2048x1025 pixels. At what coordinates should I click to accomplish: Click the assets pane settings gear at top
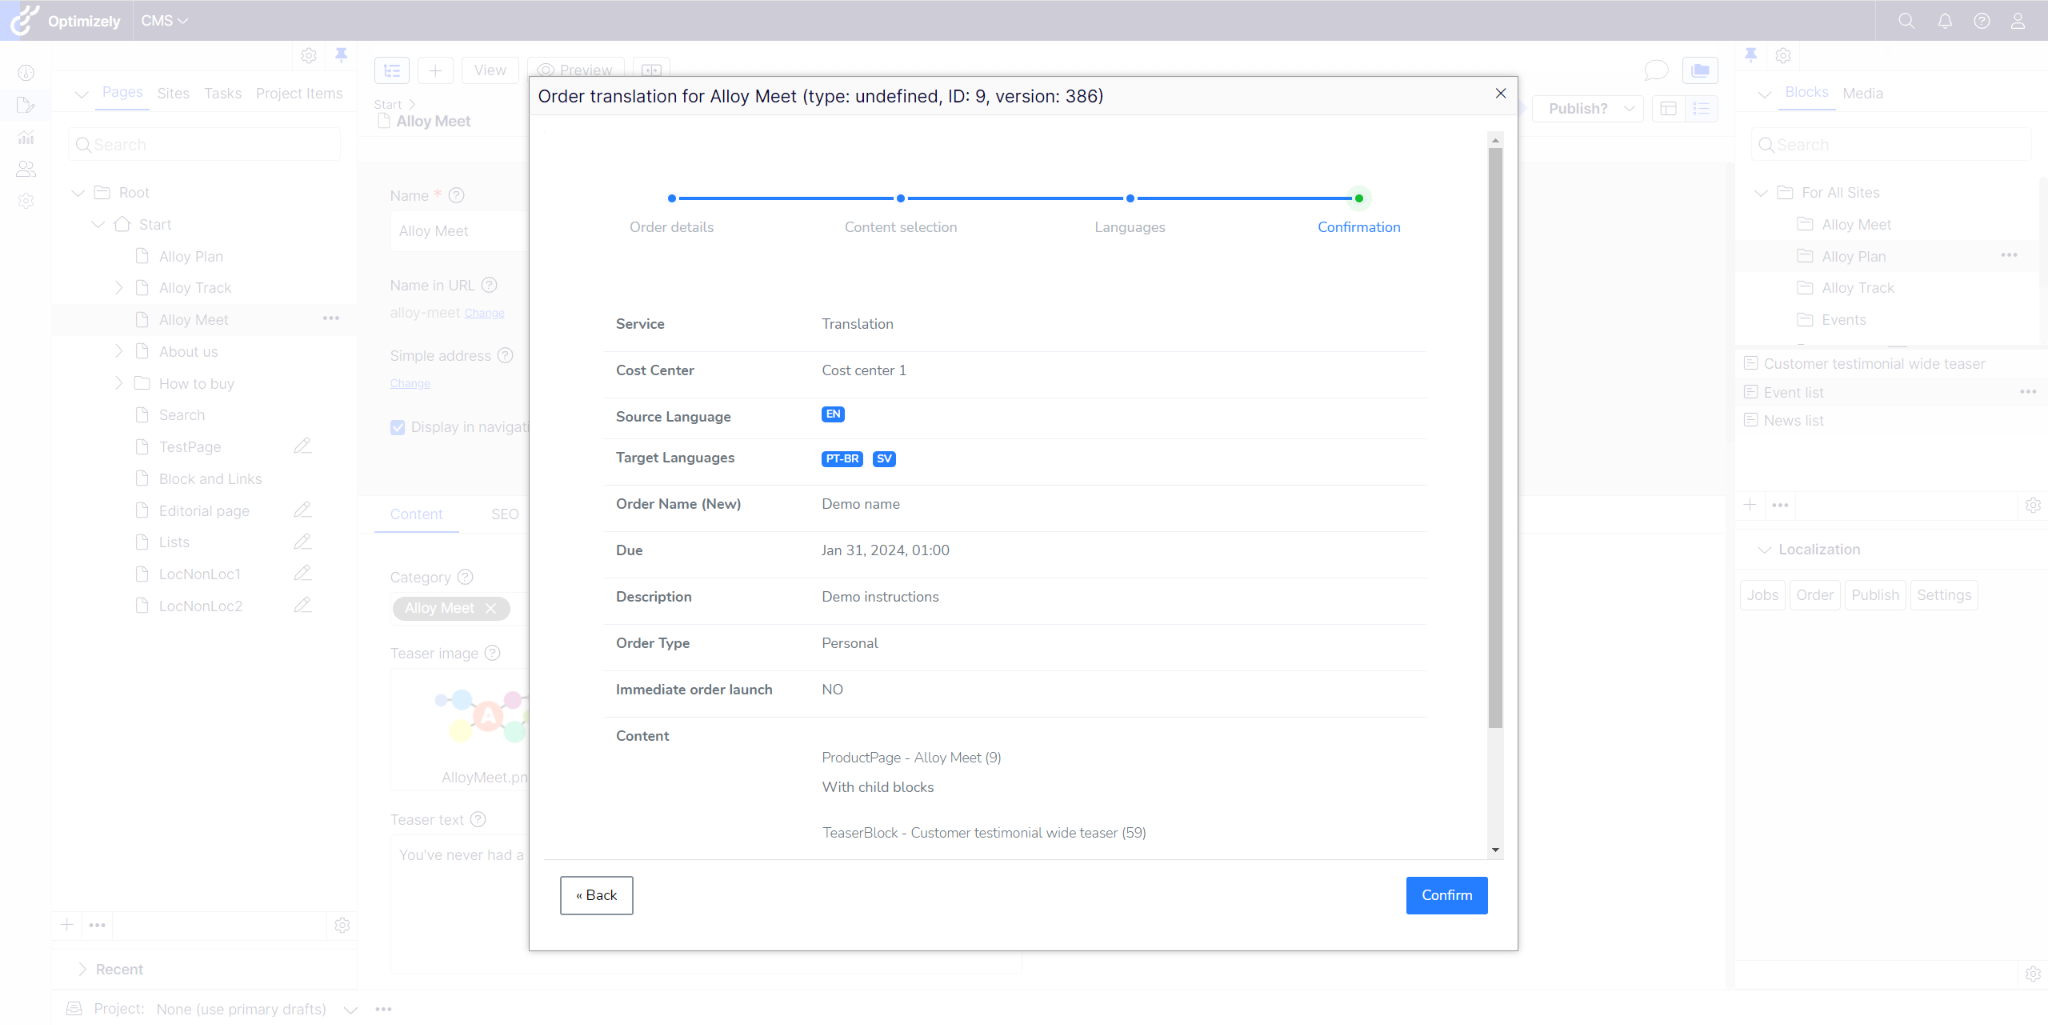tap(1783, 56)
